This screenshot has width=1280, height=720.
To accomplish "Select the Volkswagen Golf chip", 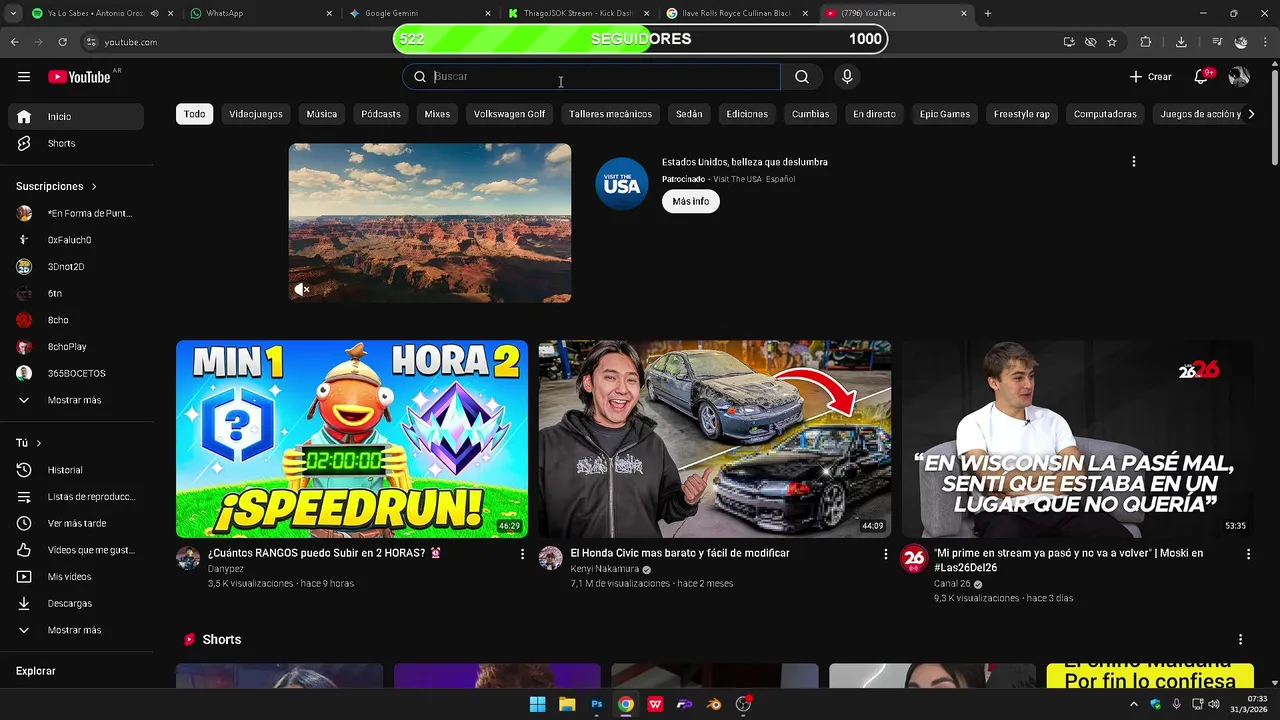I will pyautogui.click(x=509, y=114).
